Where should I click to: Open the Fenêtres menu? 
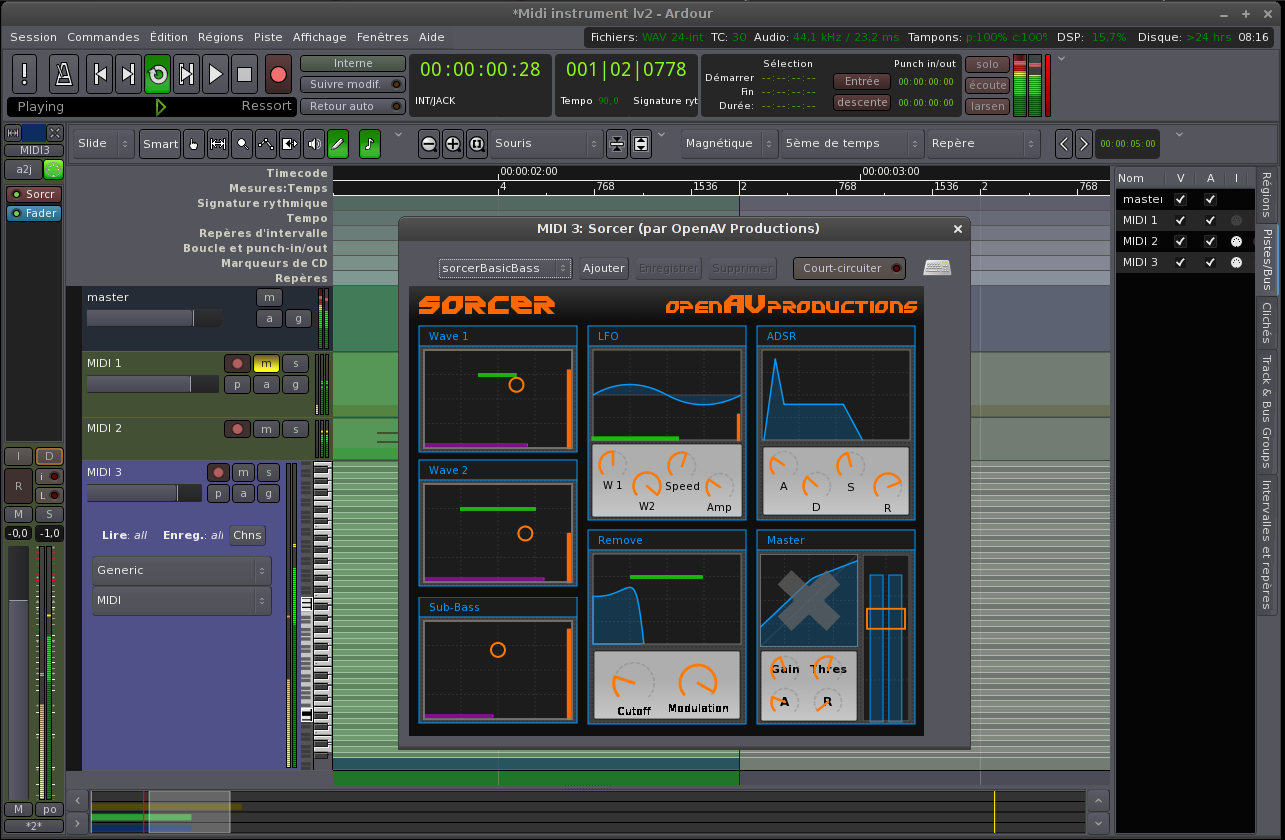click(x=382, y=37)
